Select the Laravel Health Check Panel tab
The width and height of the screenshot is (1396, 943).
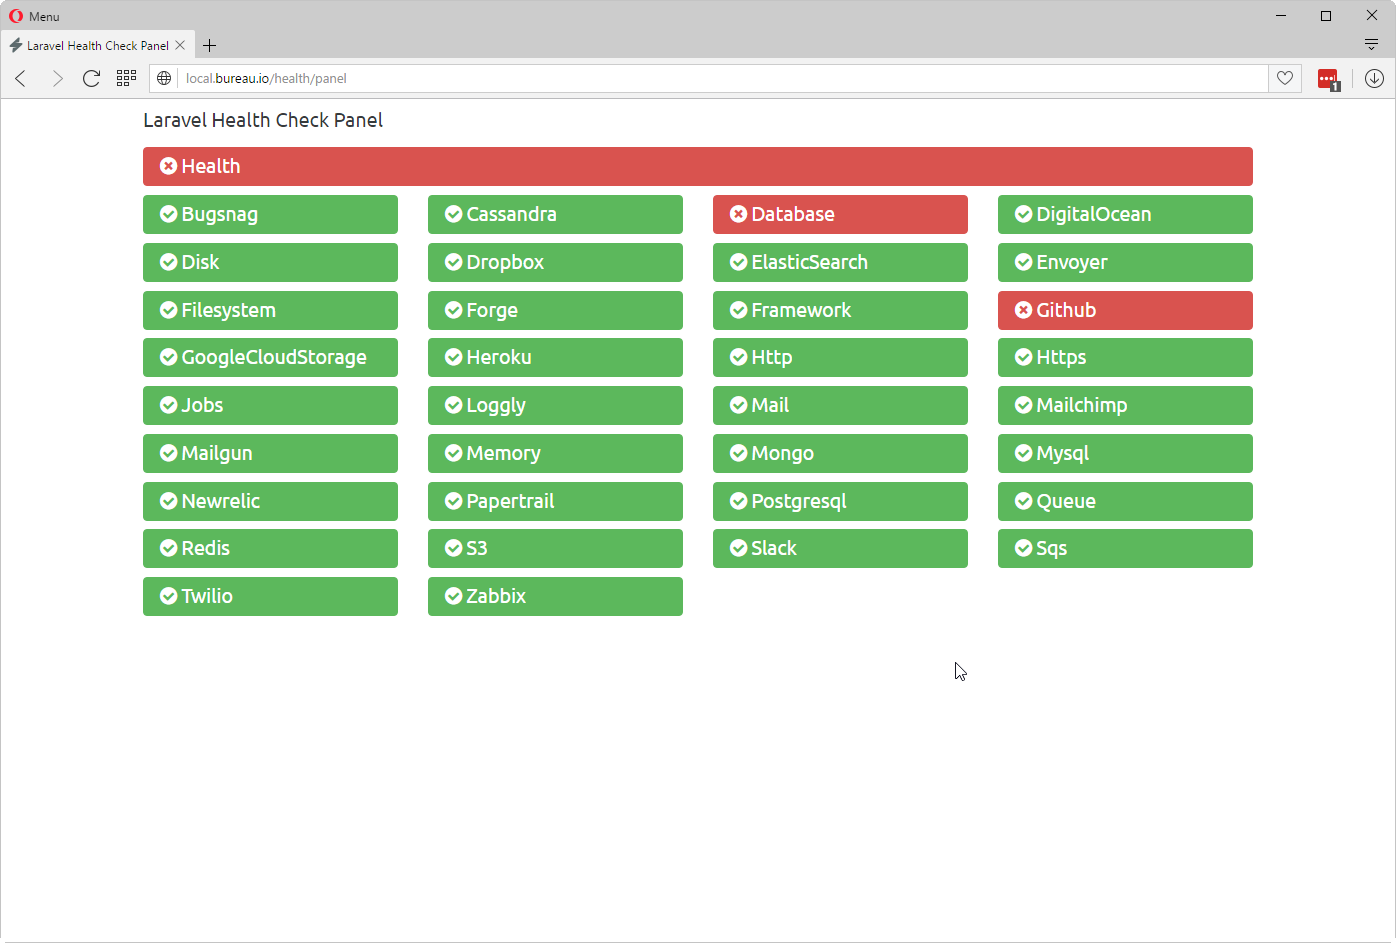[97, 45]
